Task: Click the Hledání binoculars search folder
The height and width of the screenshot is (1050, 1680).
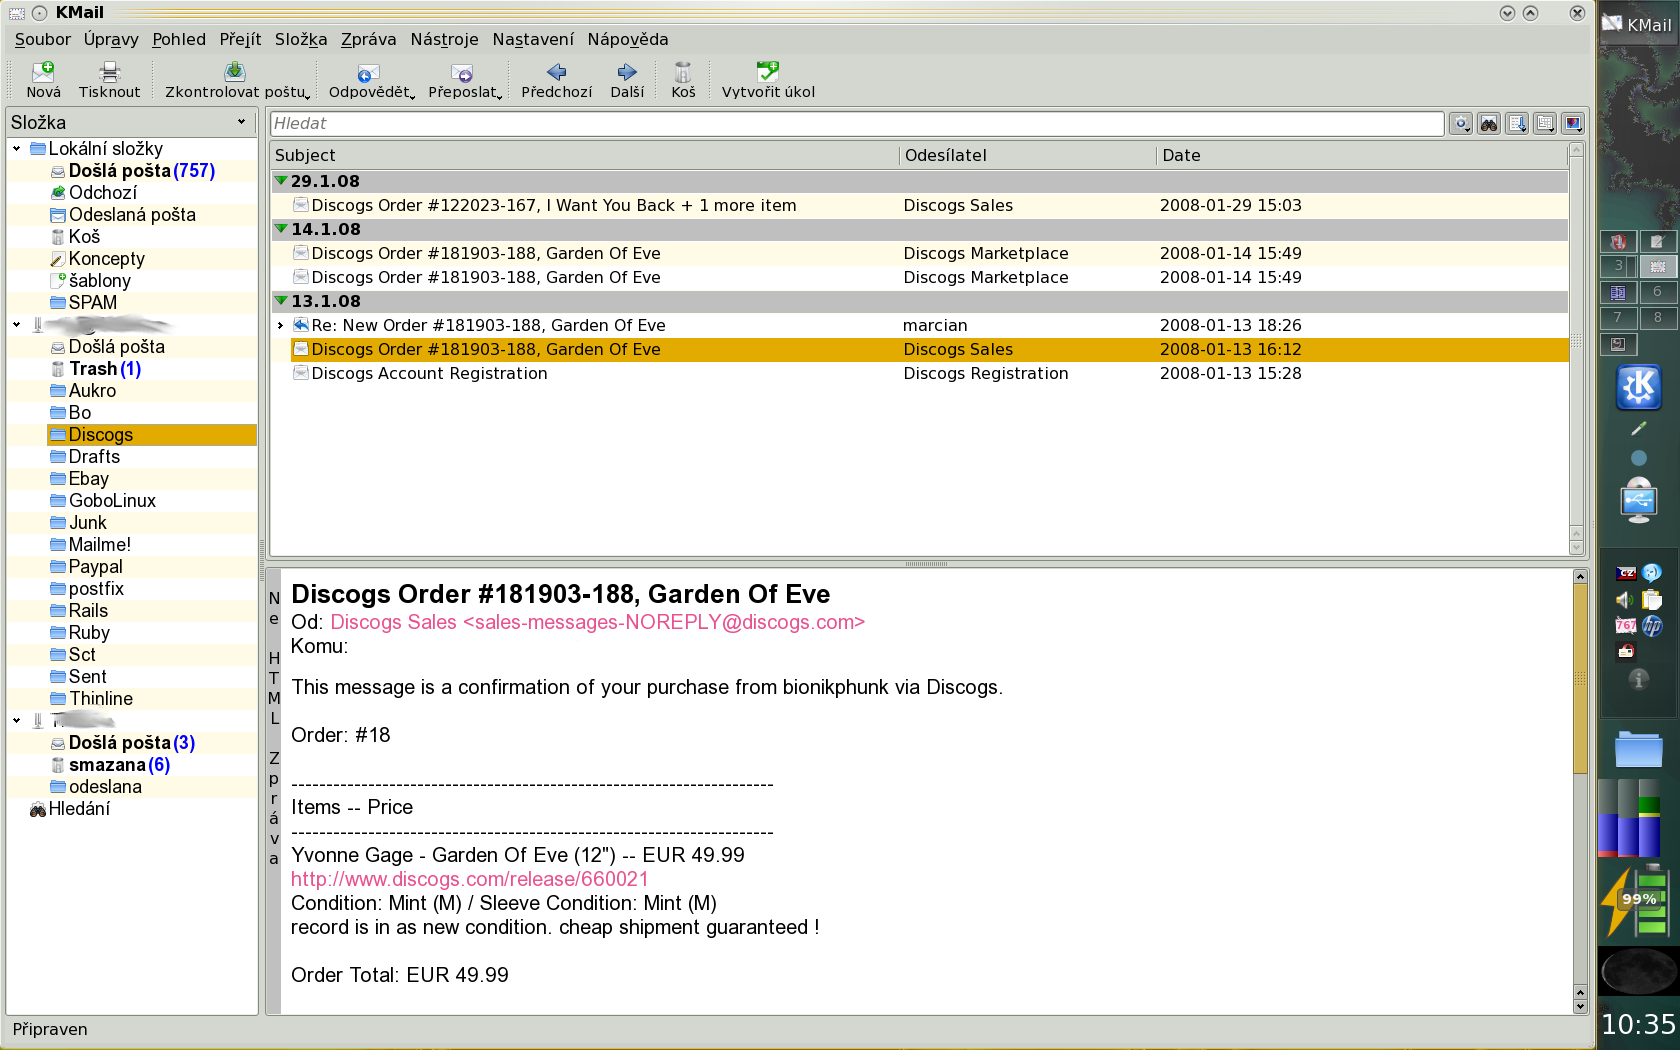Action: [38, 809]
